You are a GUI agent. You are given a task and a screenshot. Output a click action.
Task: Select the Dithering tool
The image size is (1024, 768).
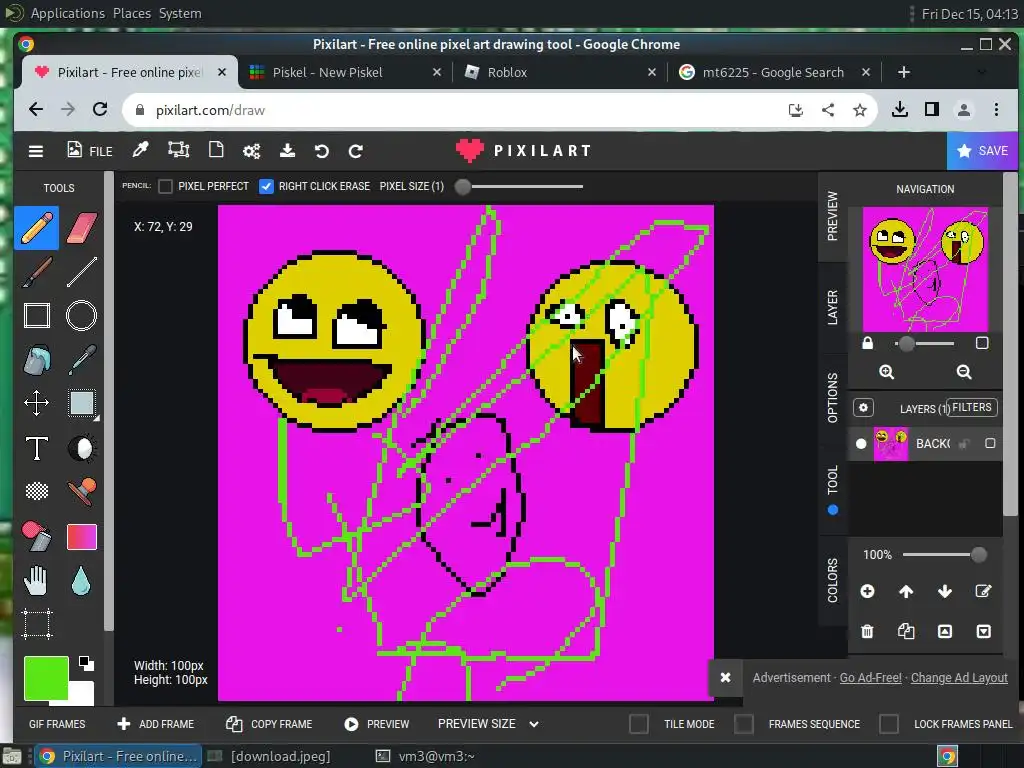(x=37, y=491)
